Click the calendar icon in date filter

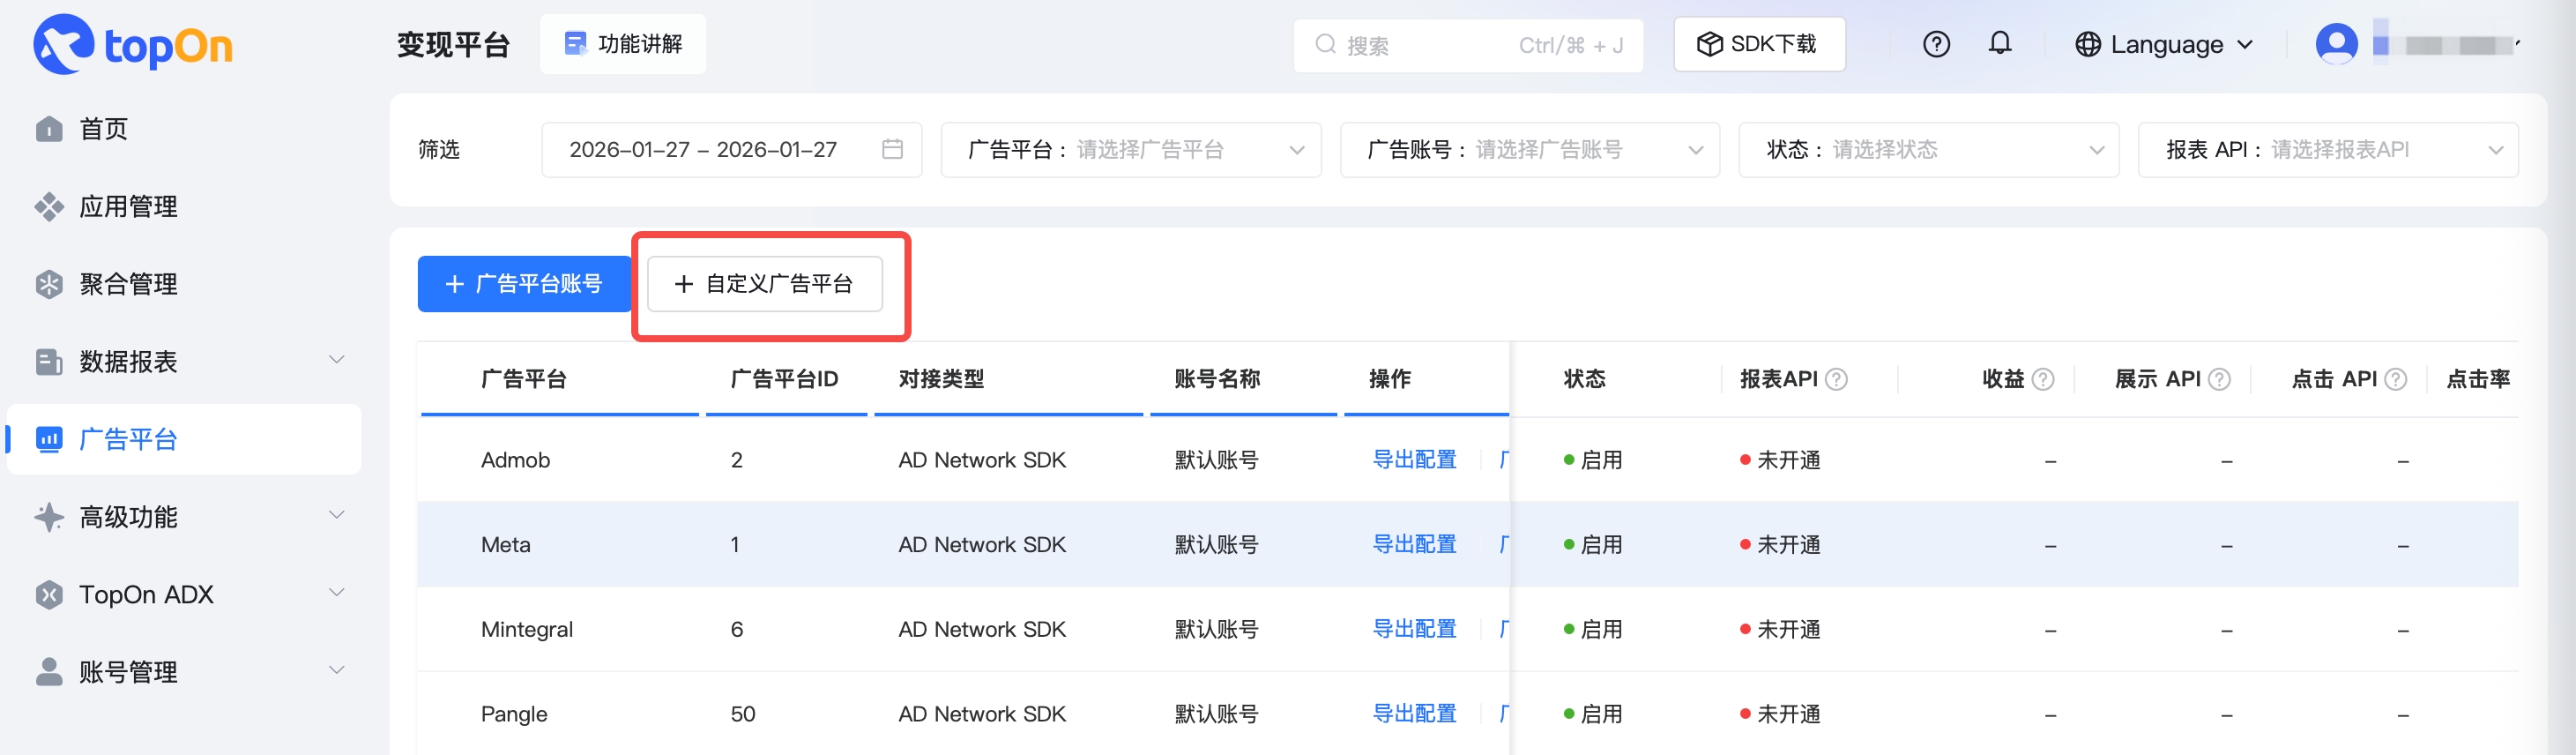click(x=892, y=150)
